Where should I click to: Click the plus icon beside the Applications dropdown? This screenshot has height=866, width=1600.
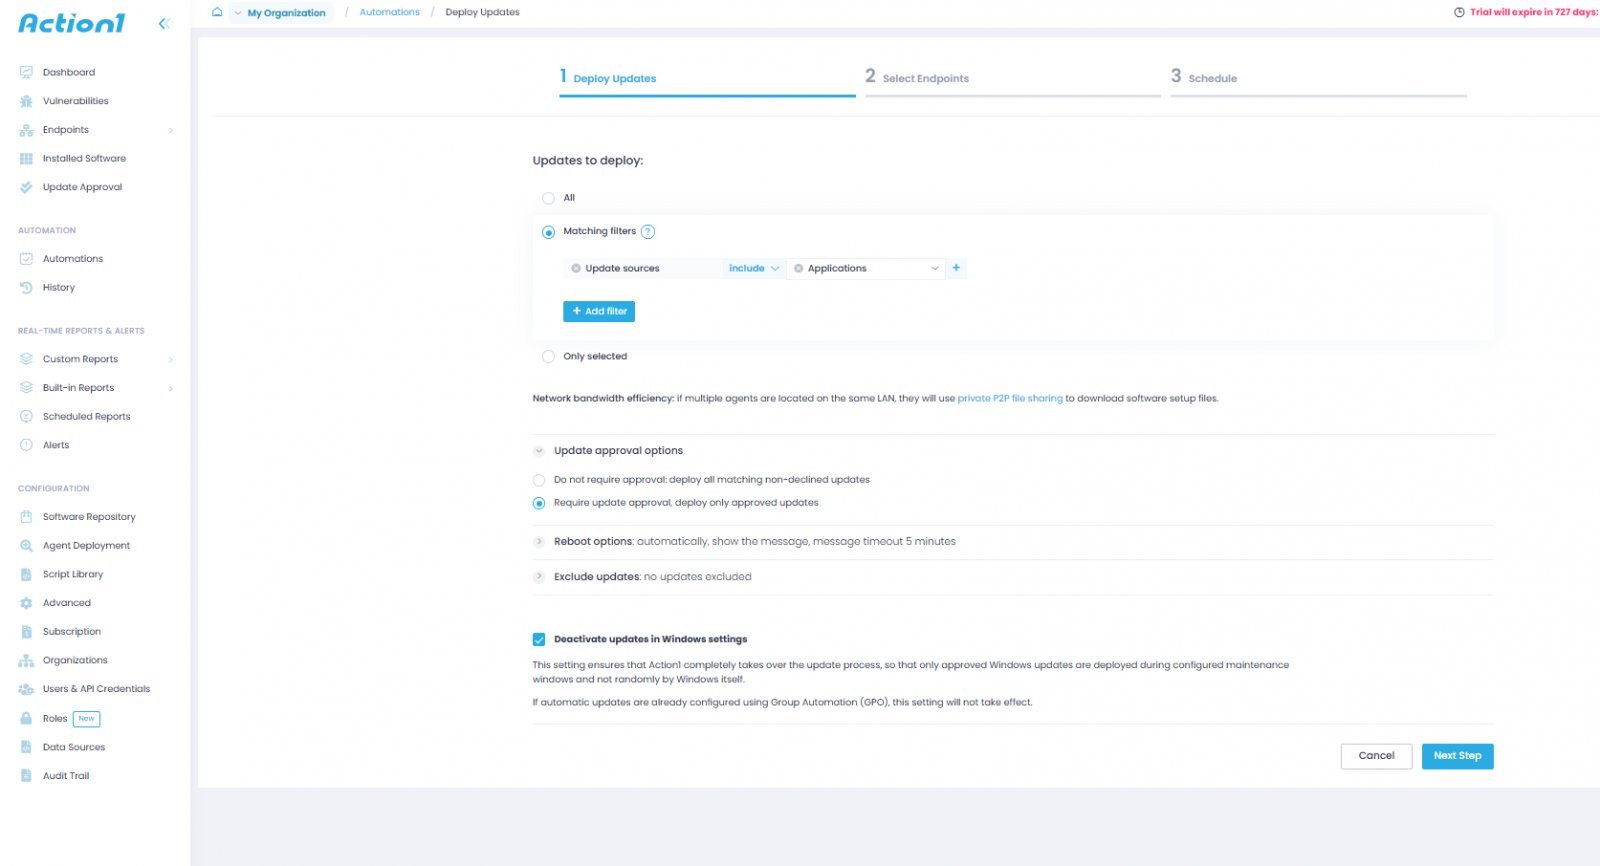tap(956, 268)
